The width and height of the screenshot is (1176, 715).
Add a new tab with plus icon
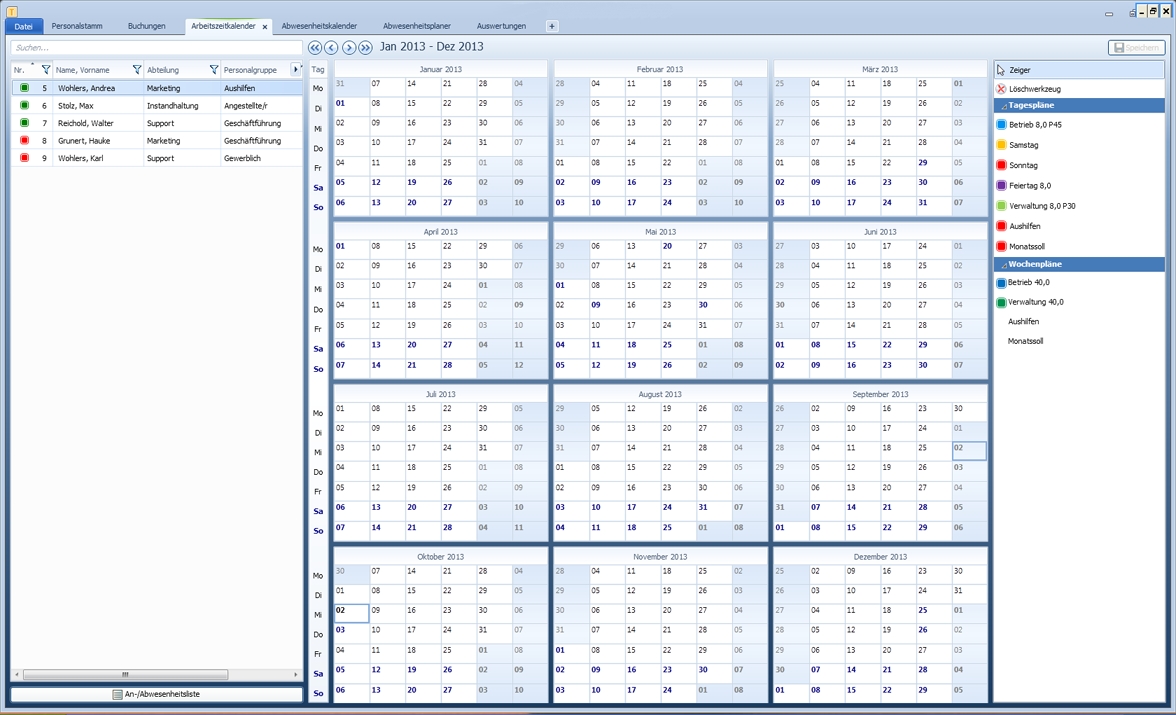[x=551, y=26]
